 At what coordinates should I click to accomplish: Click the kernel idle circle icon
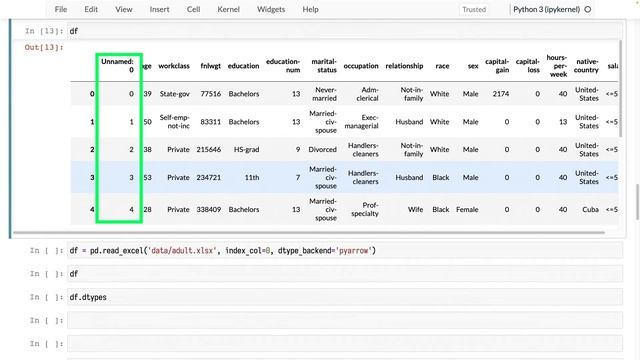click(x=588, y=9)
